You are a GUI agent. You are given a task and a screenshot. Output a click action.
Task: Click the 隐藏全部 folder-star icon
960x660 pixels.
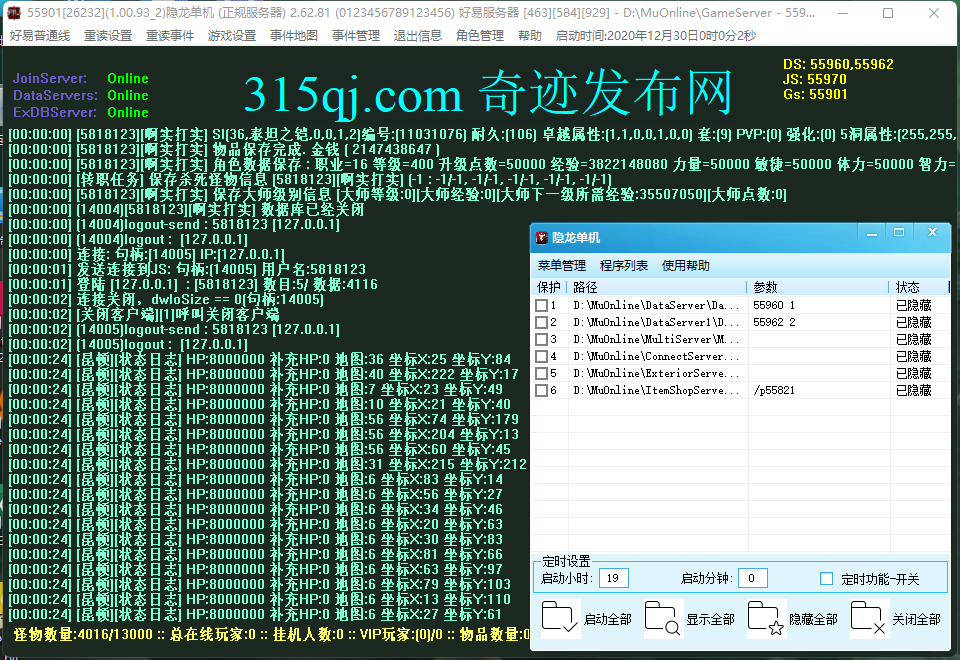point(766,619)
